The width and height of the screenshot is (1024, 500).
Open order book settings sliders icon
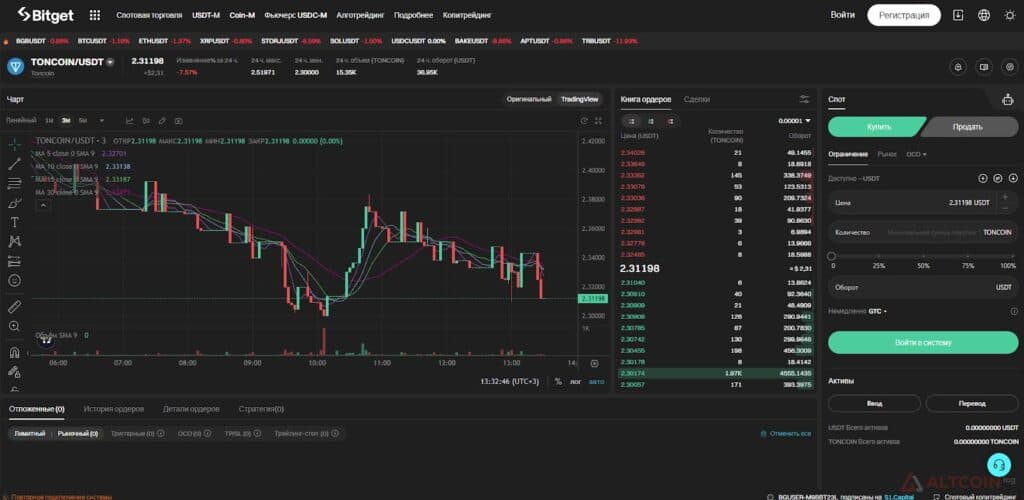(804, 99)
